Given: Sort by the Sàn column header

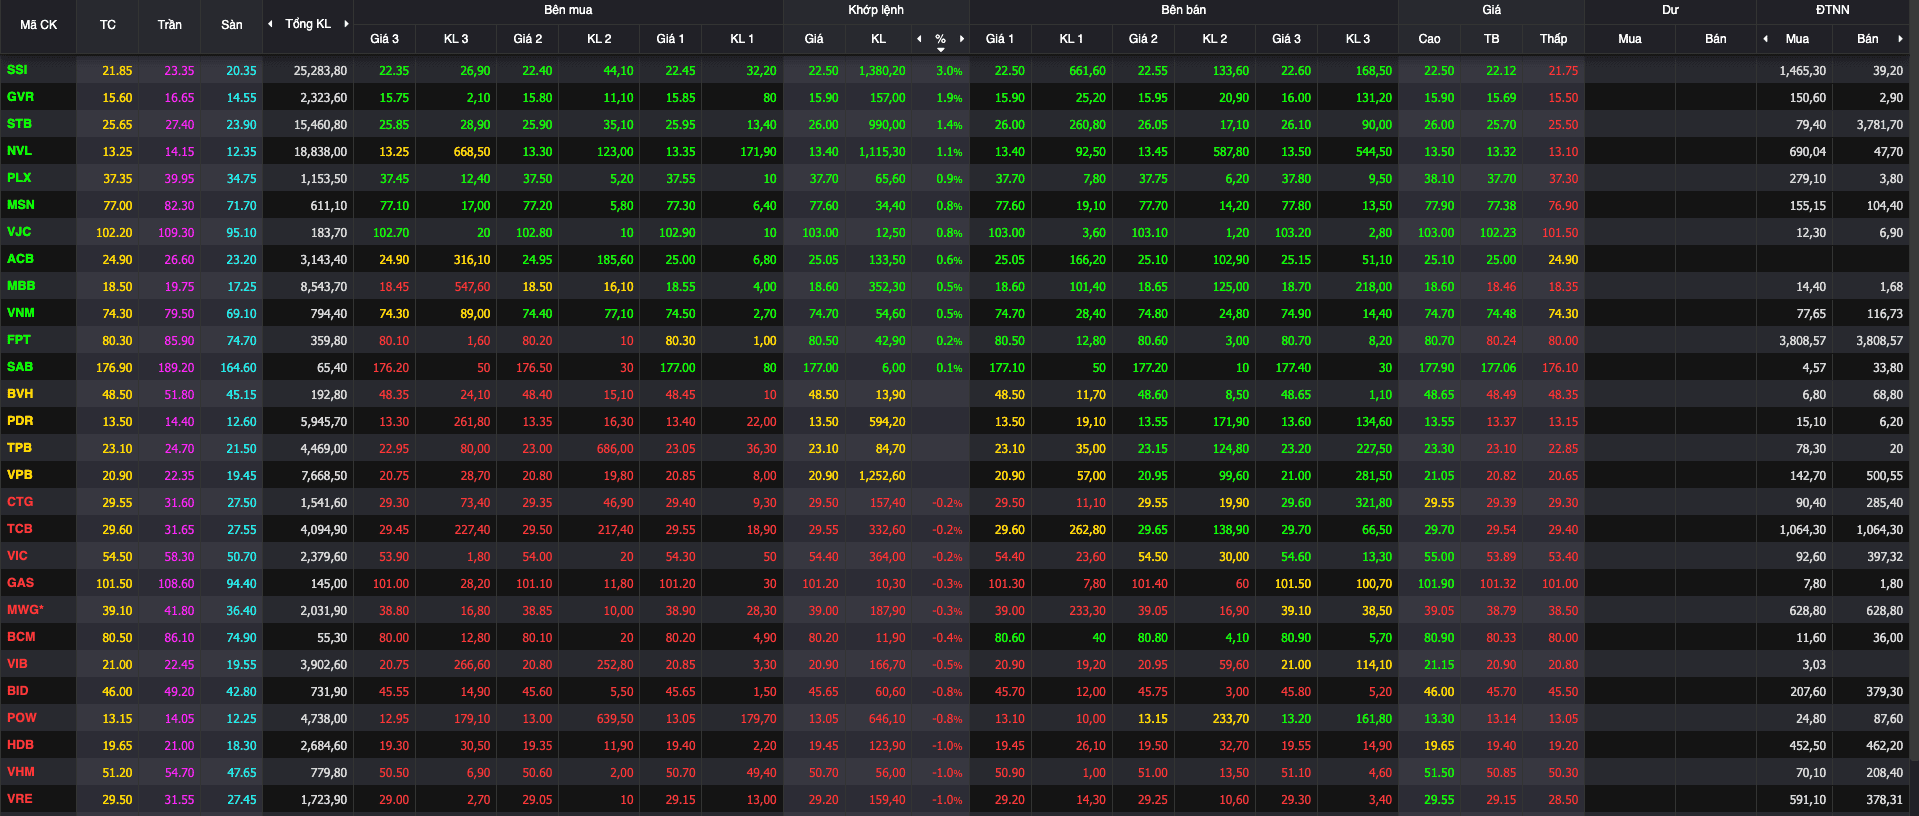Looking at the screenshot, I should pos(232,25).
